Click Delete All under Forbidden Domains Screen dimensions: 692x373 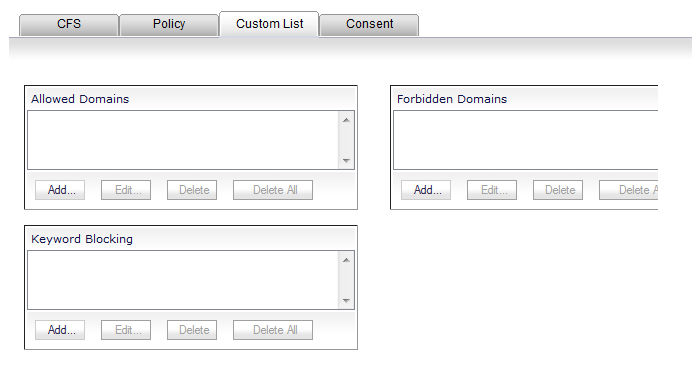[x=628, y=190]
